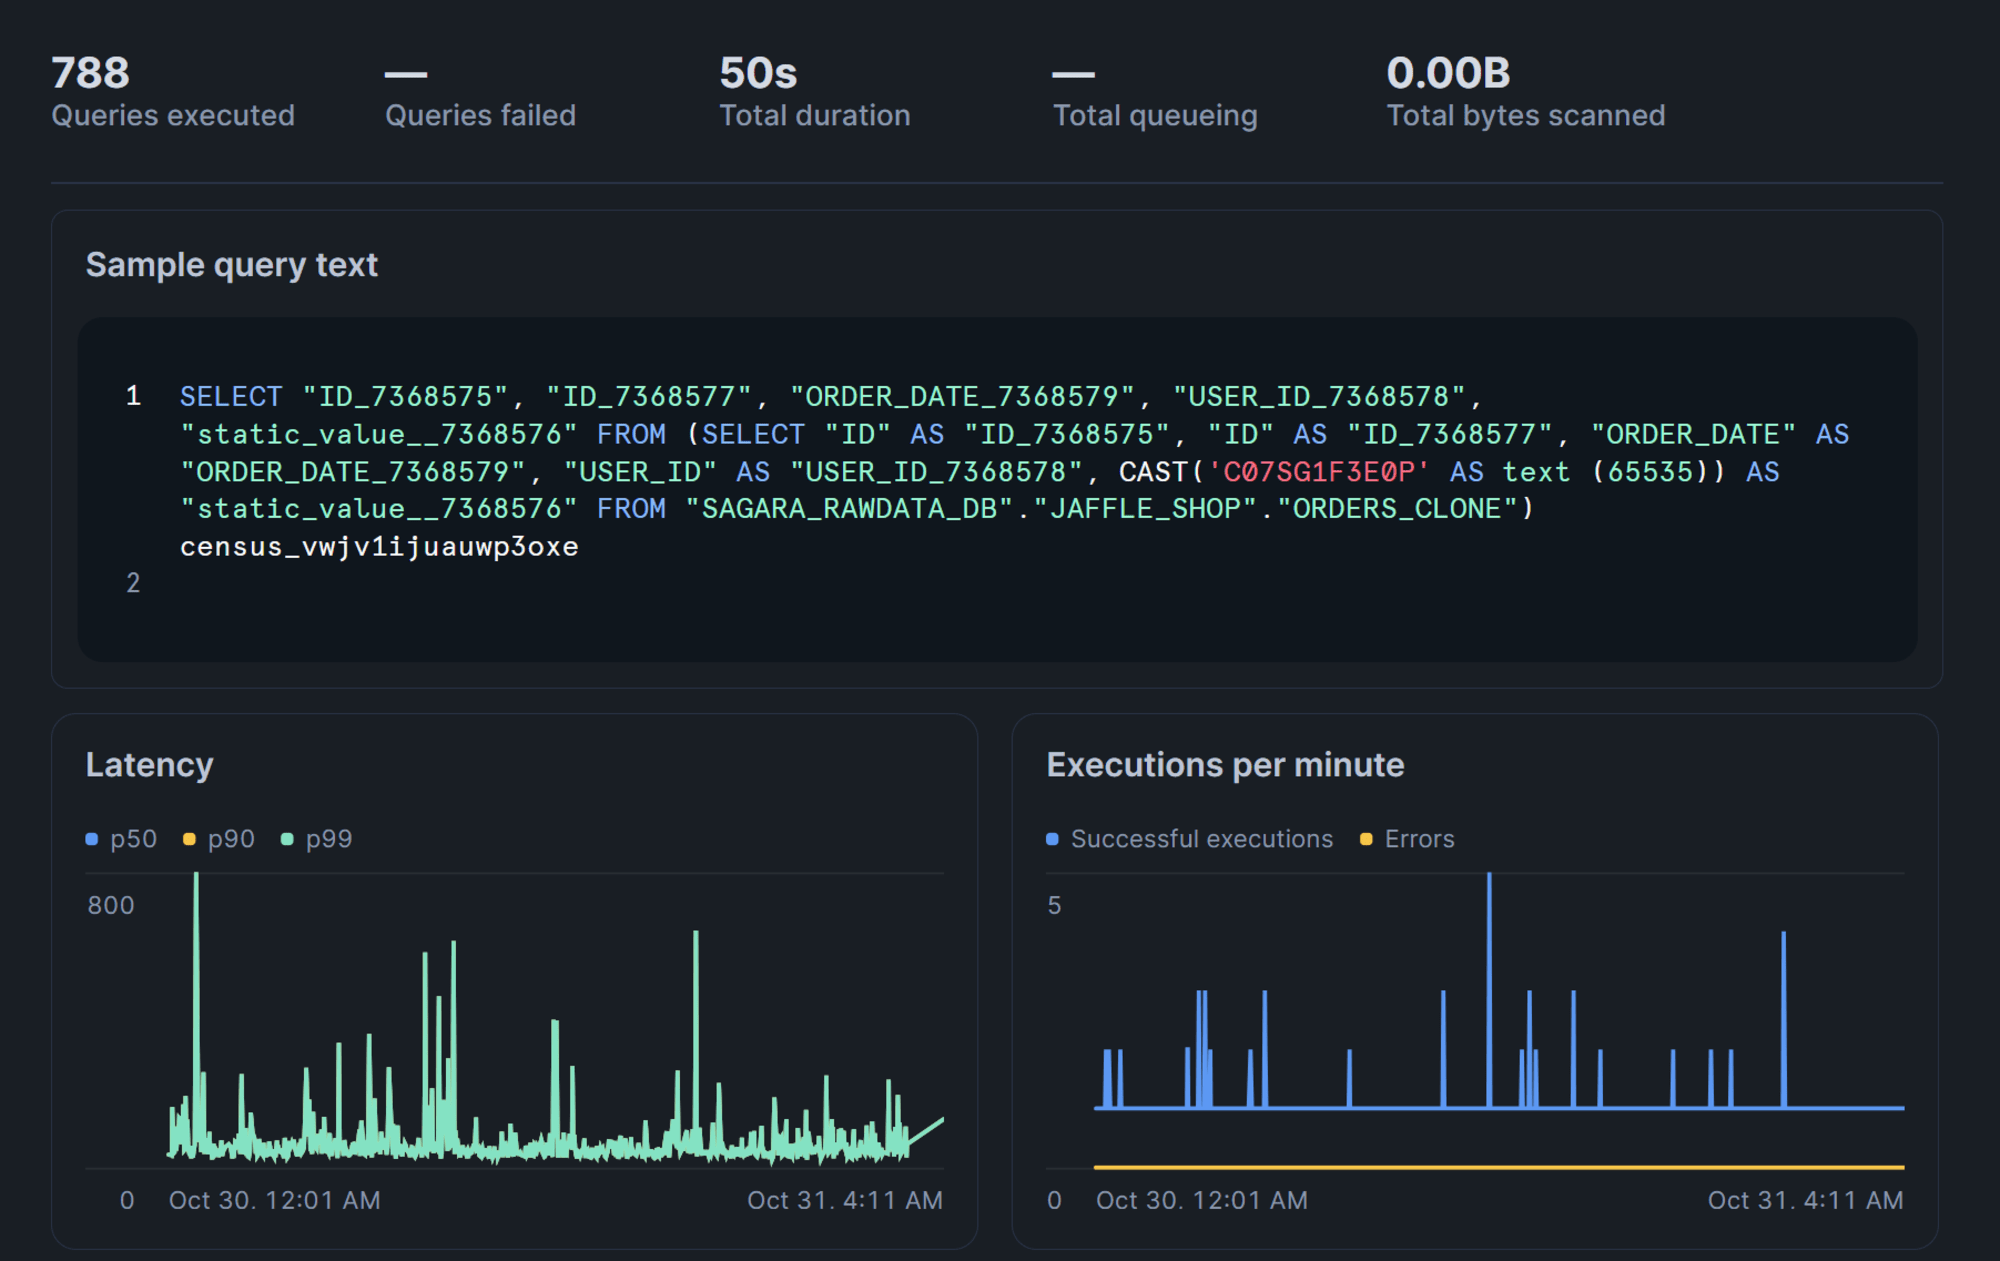The height and width of the screenshot is (1261, 2000).
Task: Click the Queries failed label
Action: [480, 116]
